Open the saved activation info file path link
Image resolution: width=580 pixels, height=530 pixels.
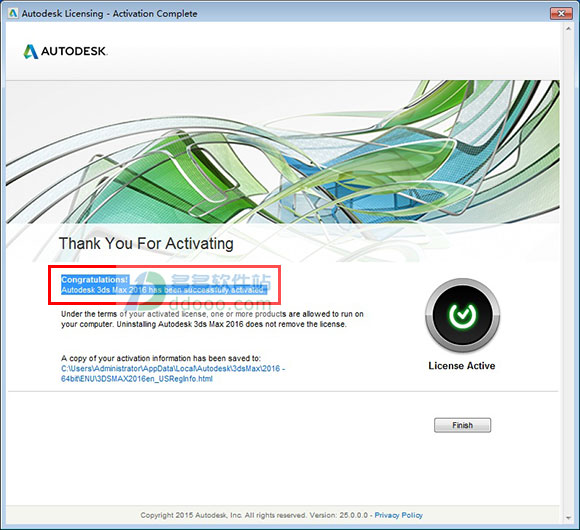pos(173,374)
